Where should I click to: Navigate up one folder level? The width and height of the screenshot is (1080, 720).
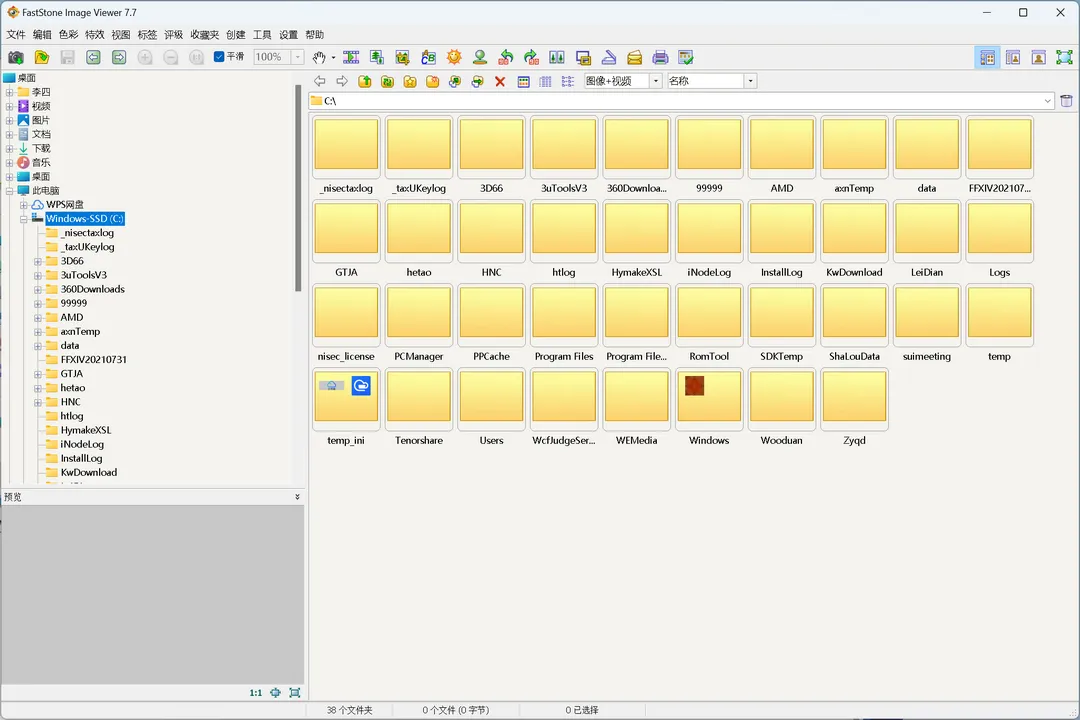[x=364, y=80]
